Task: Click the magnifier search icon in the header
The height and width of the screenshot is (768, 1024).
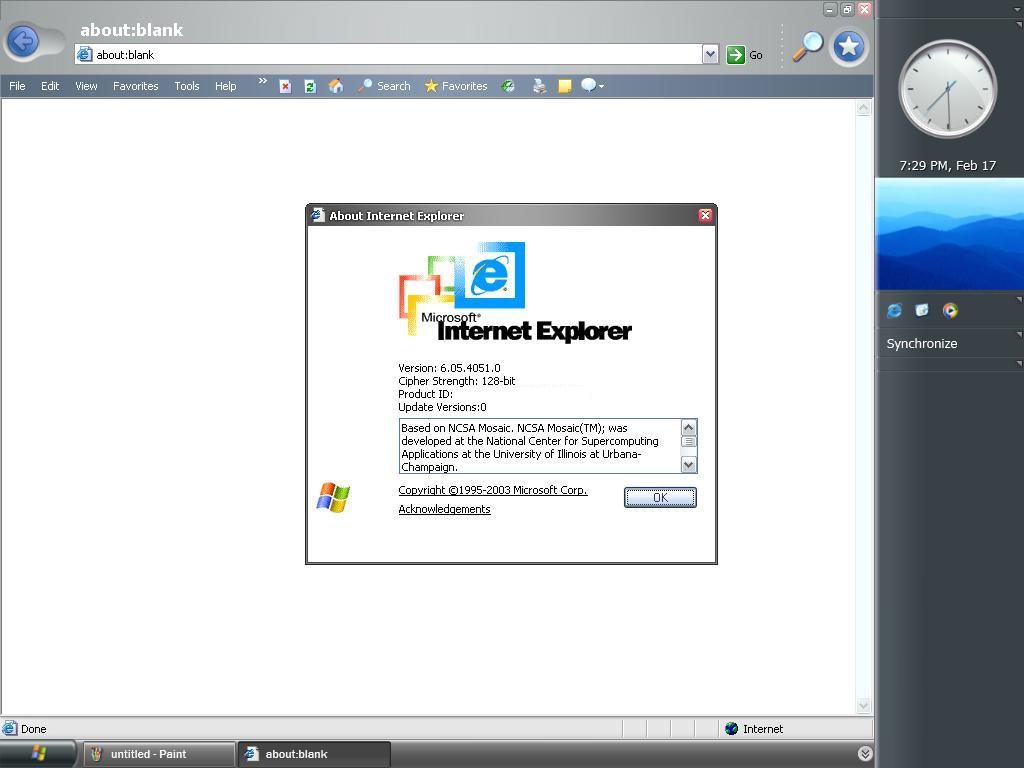Action: click(808, 46)
